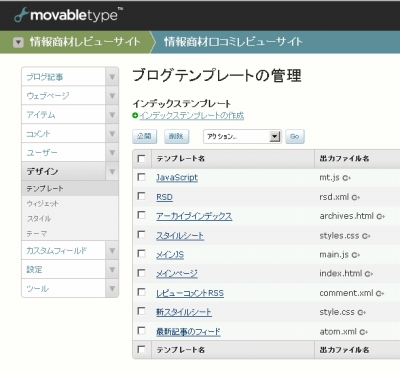
Task: Click the 削除 delete button
Action: click(x=176, y=136)
